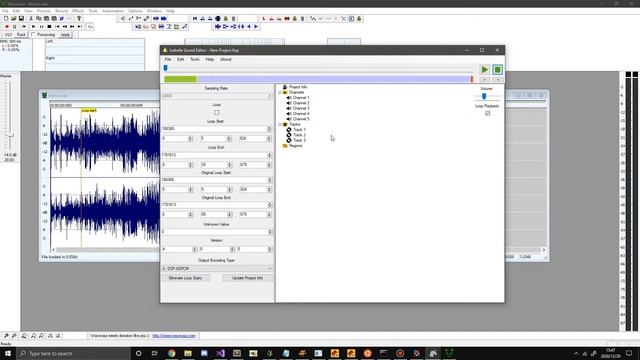Click Record button in Wavosaur transport
The image size is (640, 360).
(x=7, y=27)
